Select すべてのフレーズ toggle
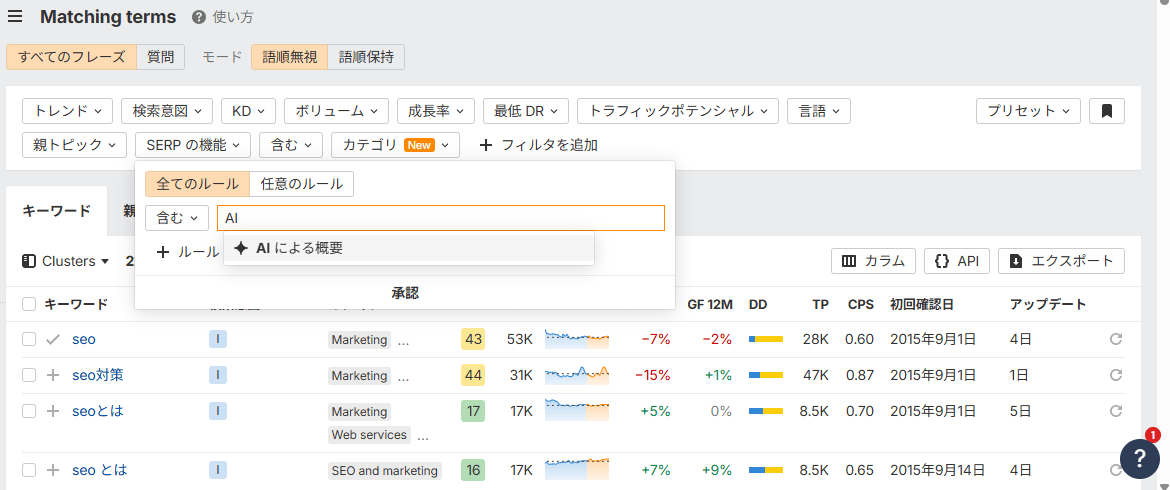This screenshot has height=490, width=1170. (72, 57)
